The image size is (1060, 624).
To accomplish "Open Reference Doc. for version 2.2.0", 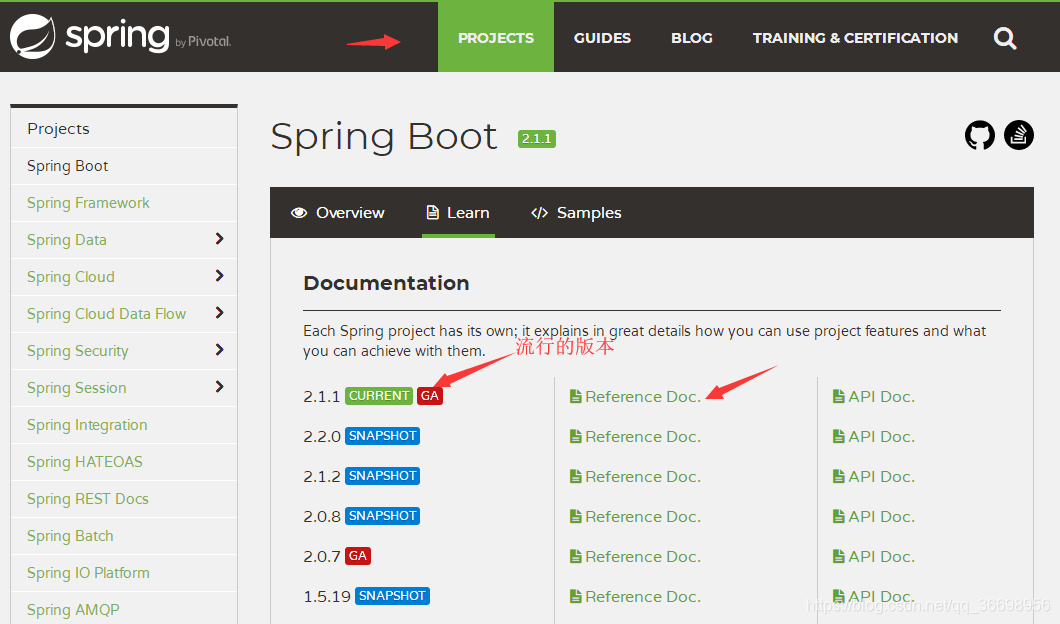I will (635, 437).
